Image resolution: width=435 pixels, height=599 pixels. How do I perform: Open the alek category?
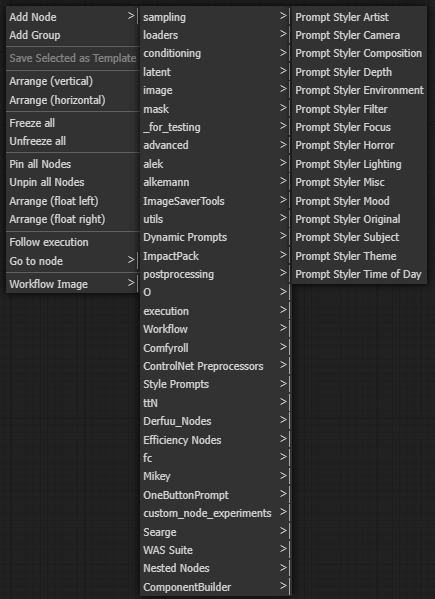click(x=215, y=164)
